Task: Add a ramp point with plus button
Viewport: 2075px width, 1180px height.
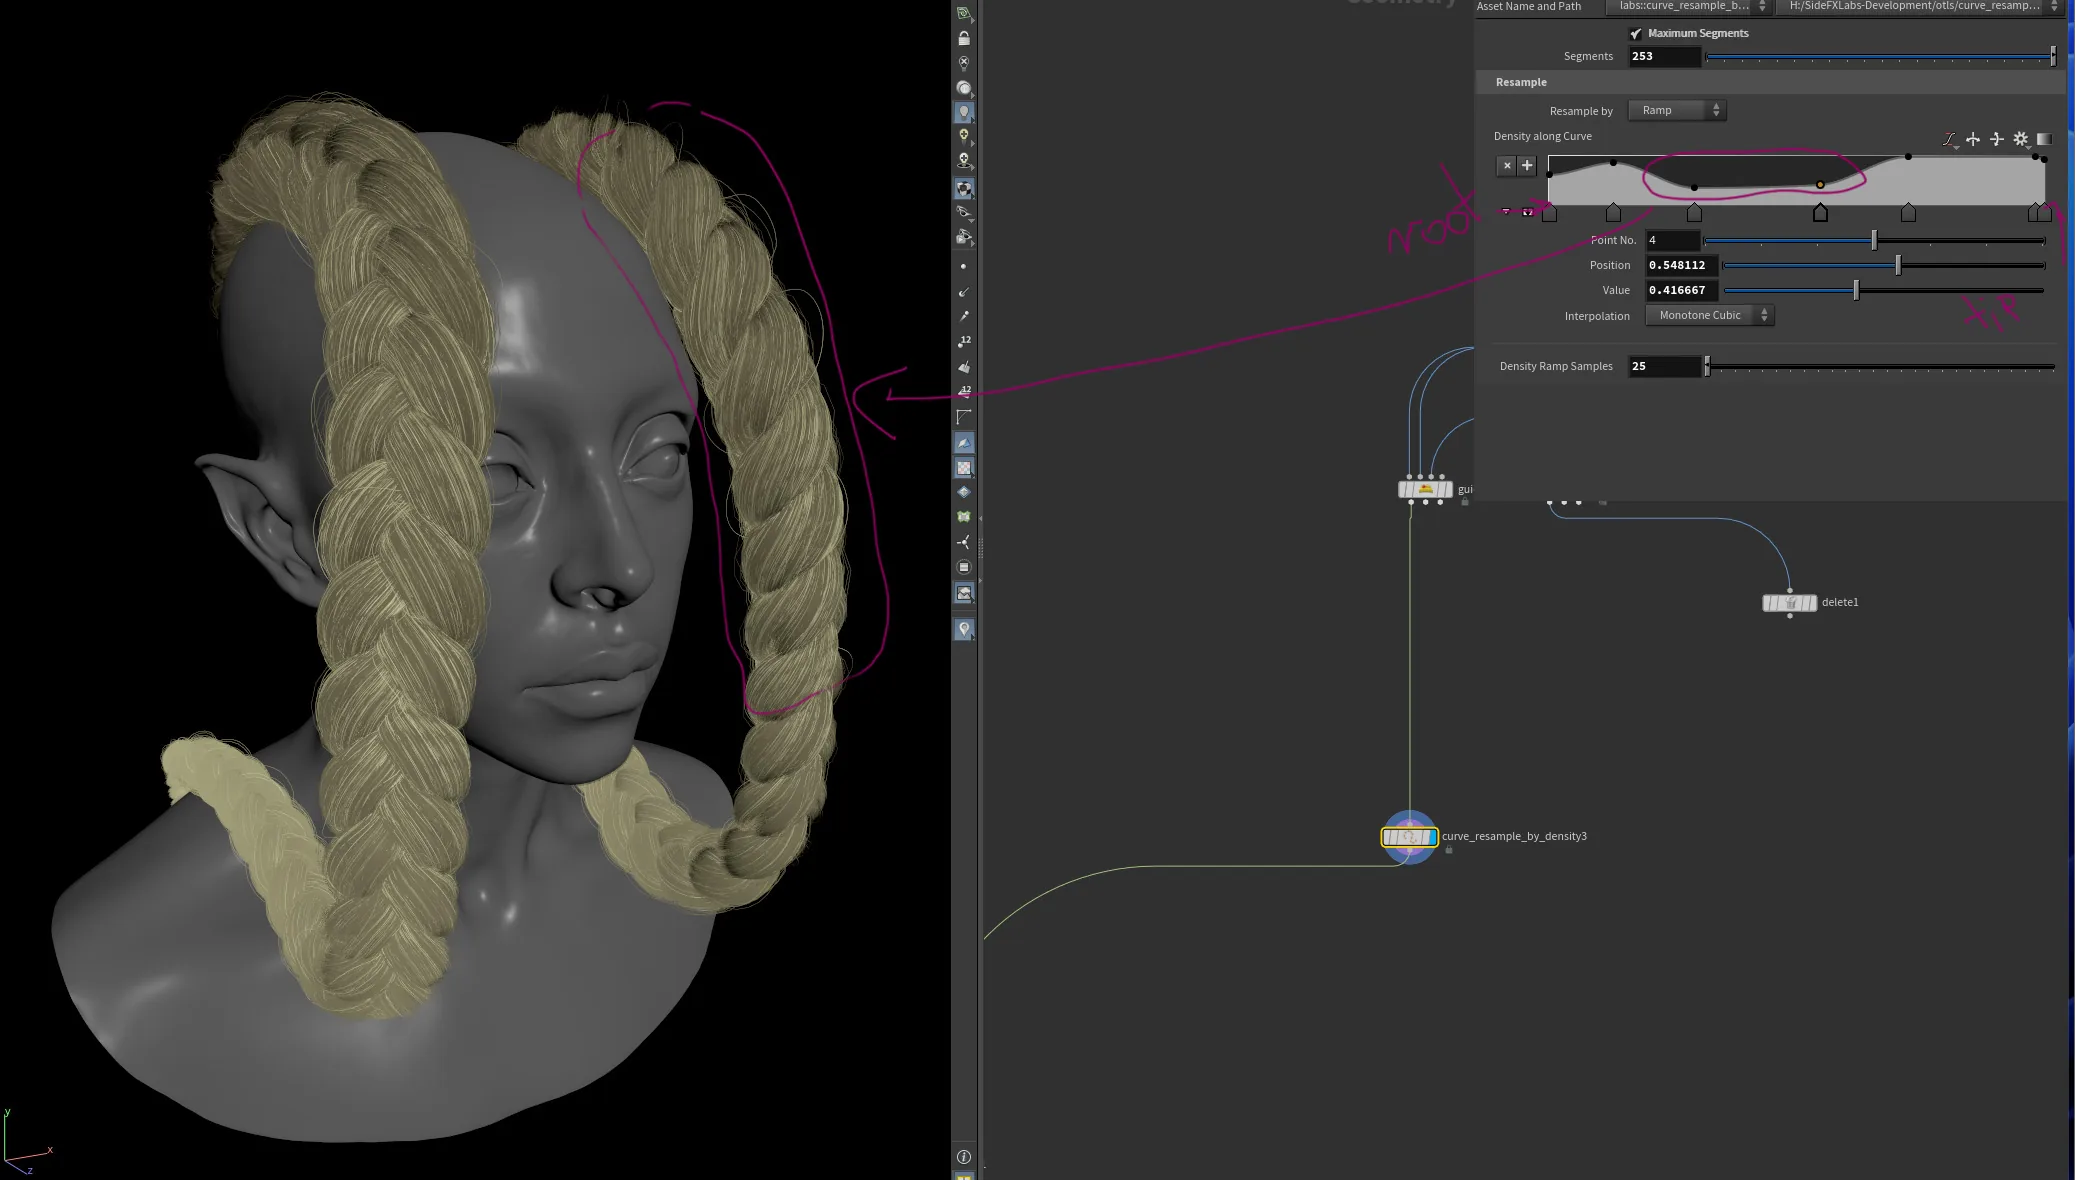Action: coord(1527,166)
